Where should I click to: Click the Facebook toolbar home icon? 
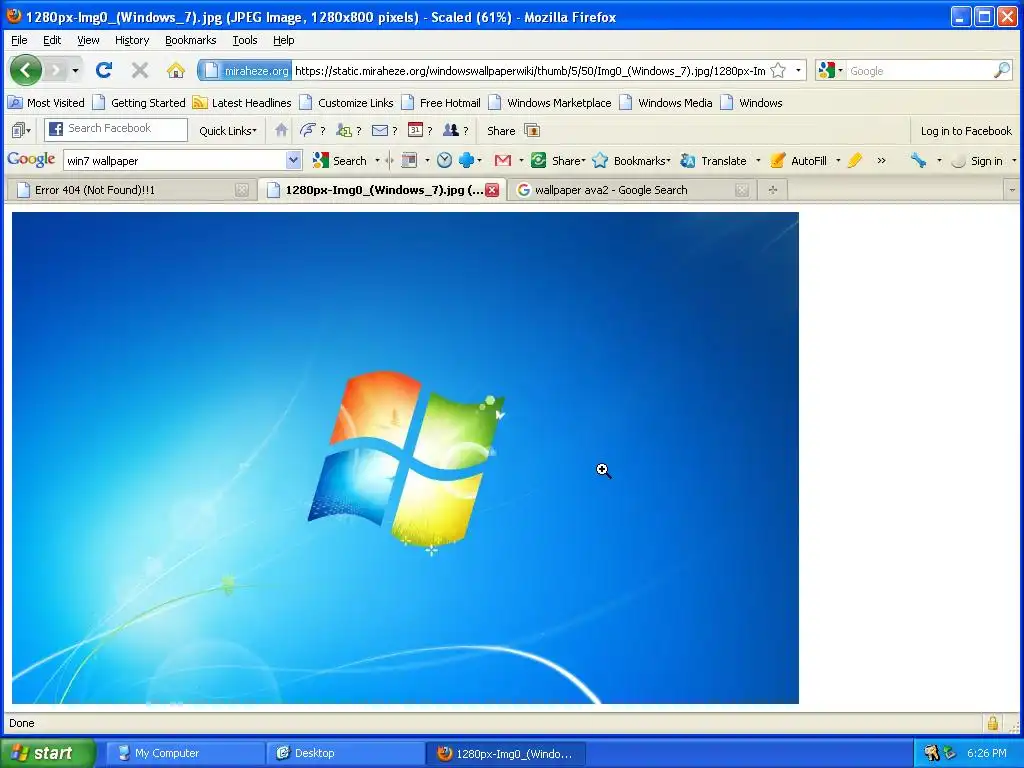281,130
